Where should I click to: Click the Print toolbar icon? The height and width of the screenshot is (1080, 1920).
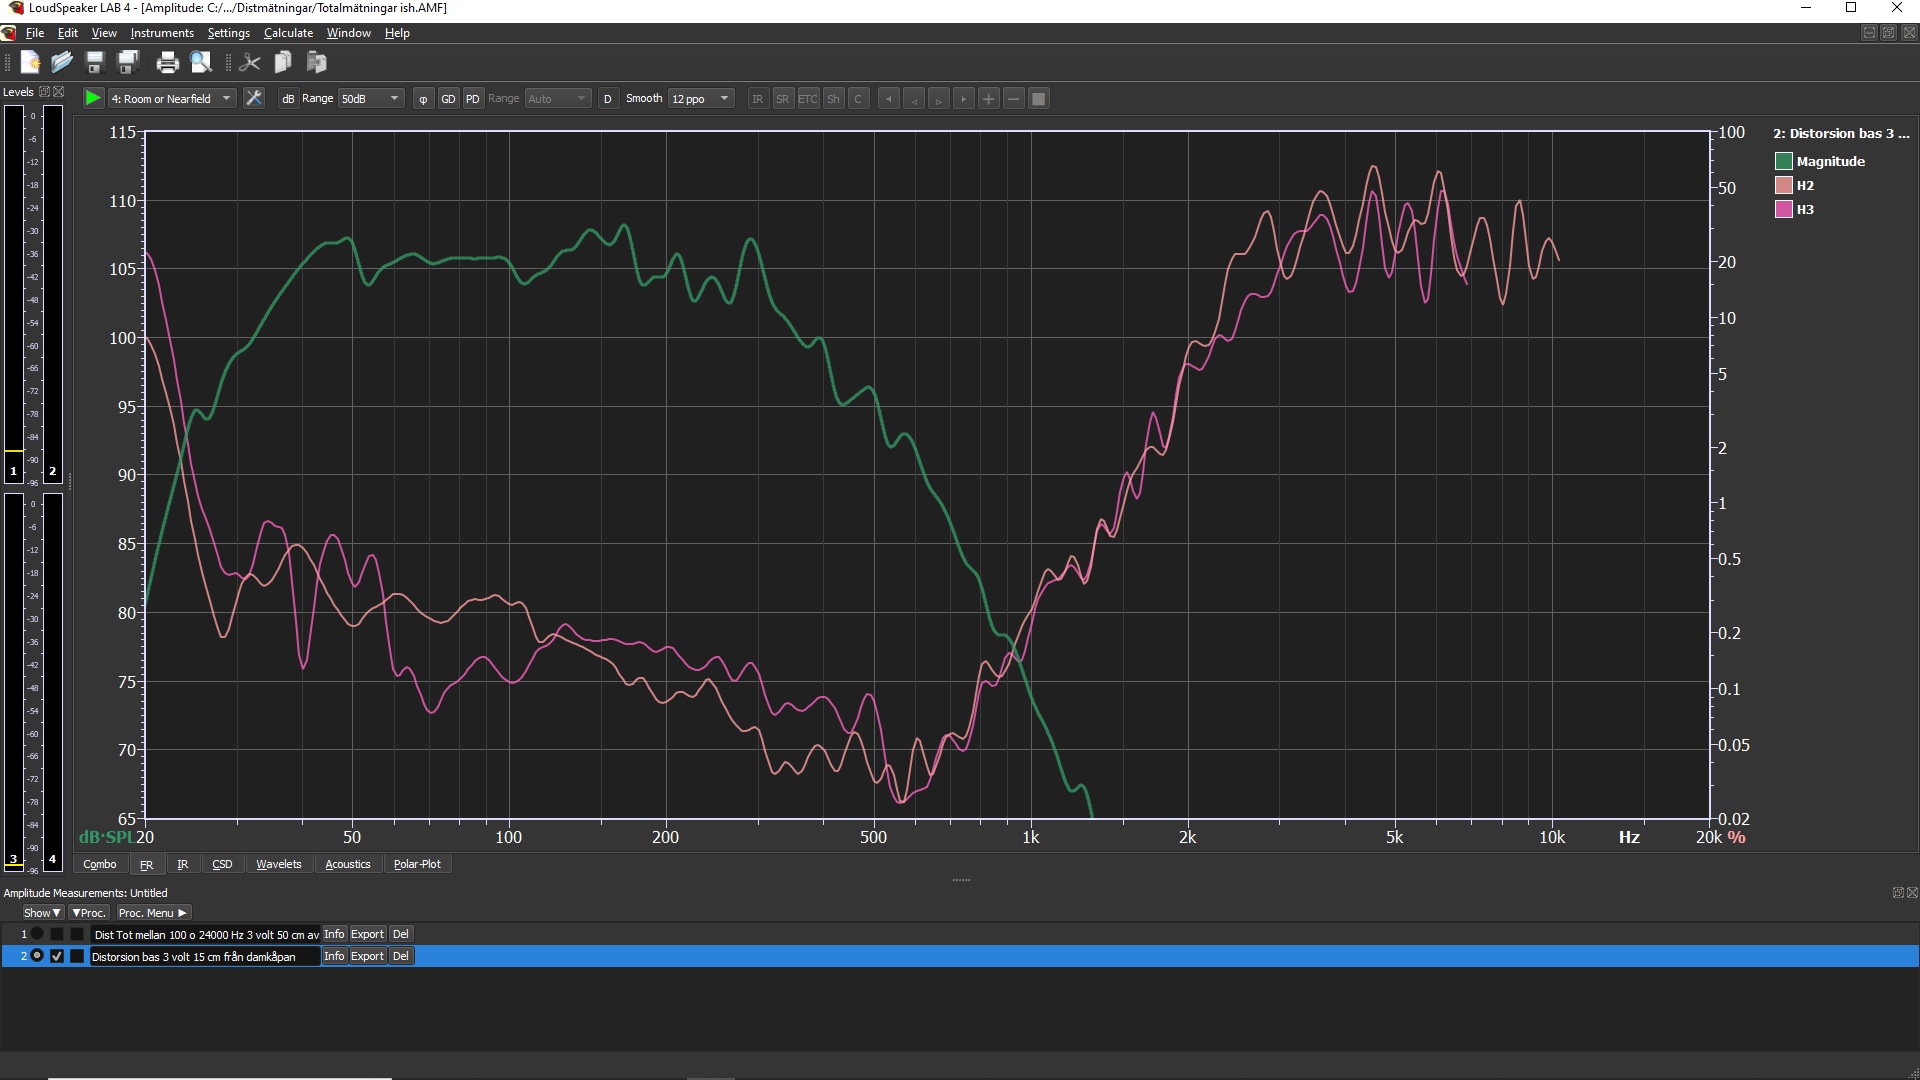point(167,63)
